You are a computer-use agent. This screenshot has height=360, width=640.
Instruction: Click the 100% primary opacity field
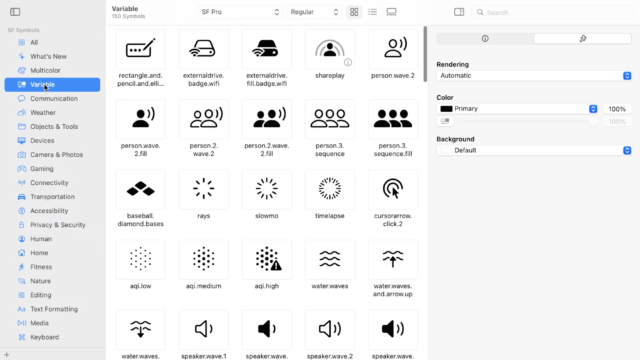tap(617, 109)
